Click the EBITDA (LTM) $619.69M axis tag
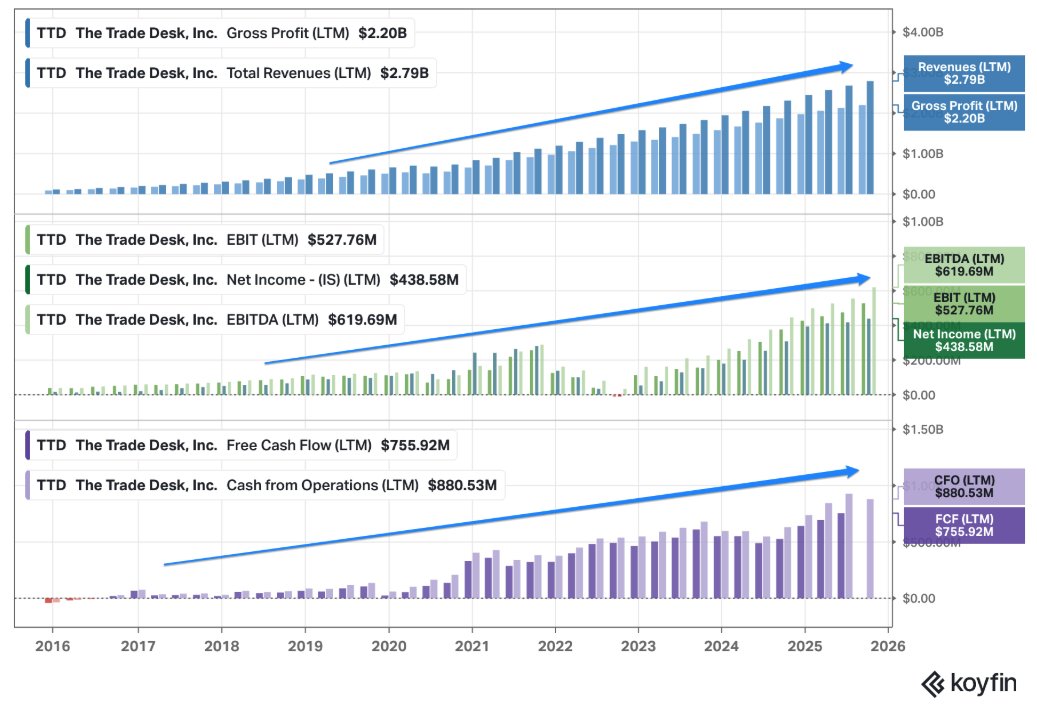 coord(964,265)
